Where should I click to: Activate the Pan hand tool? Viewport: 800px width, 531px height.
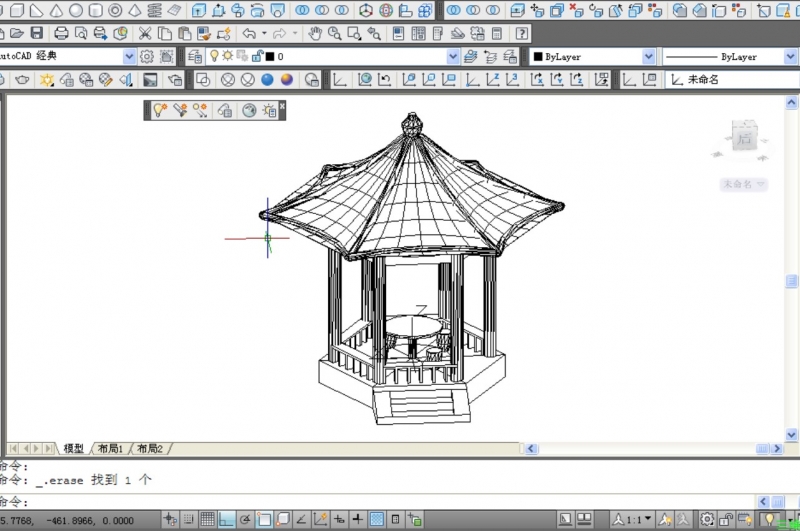coord(315,34)
